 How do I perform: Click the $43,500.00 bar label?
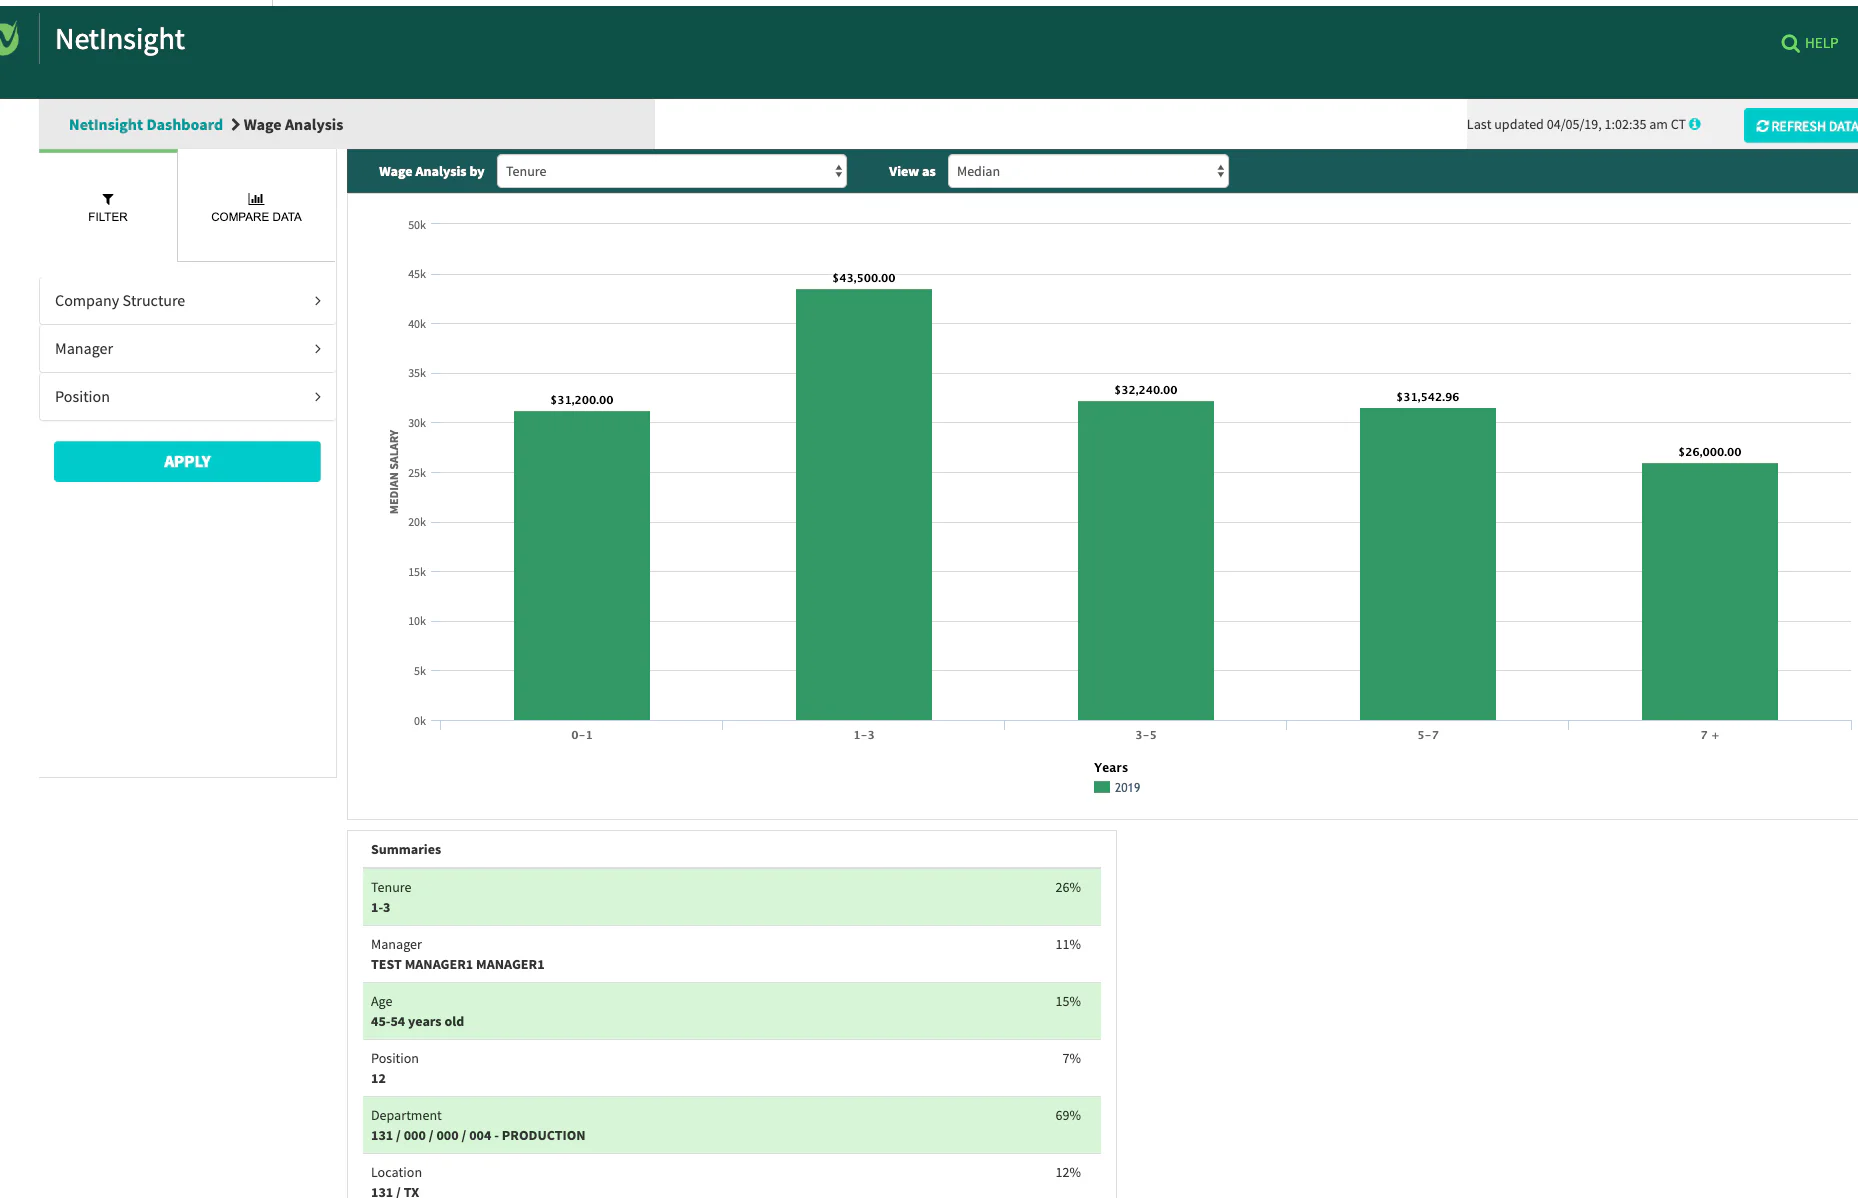click(x=864, y=278)
